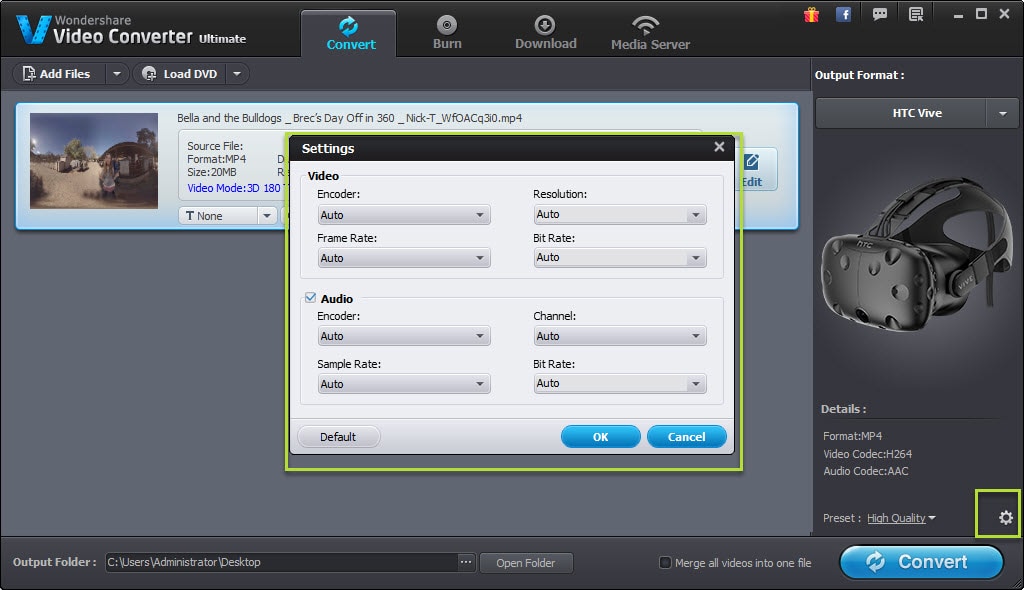Screen dimensions: 1024x590
Task: Click the big Convert button
Action: (921, 562)
